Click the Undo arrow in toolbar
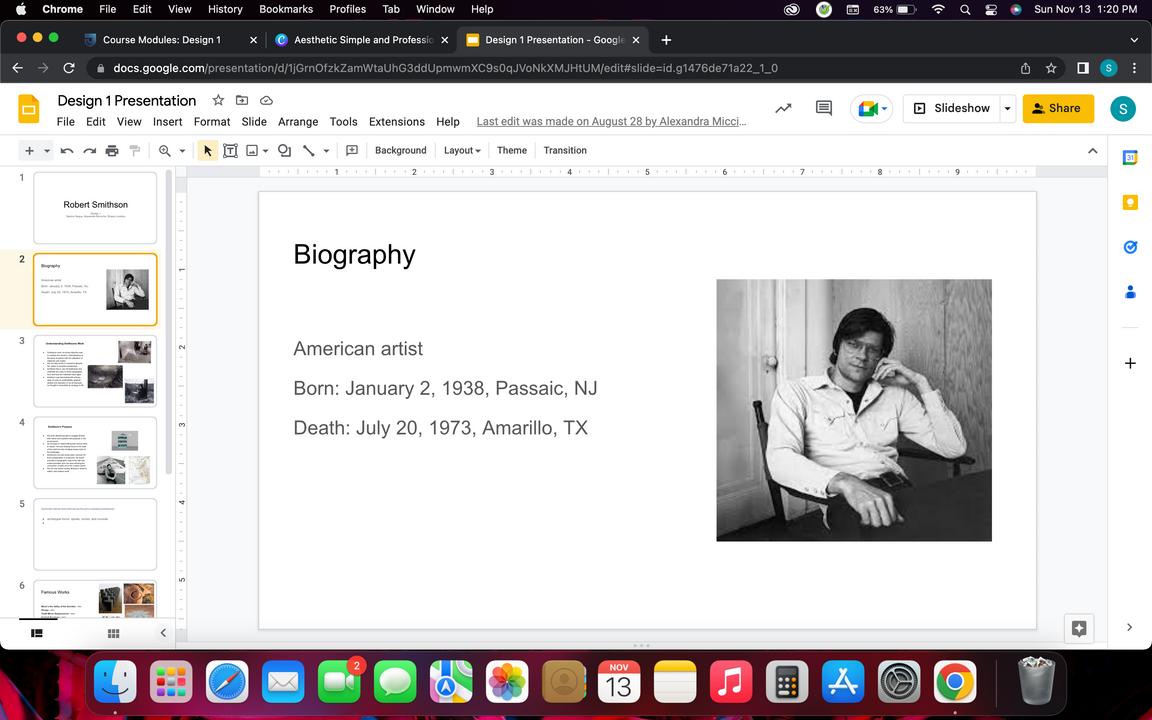Screen dimensions: 1152x720 pyautogui.click(x=67, y=150)
